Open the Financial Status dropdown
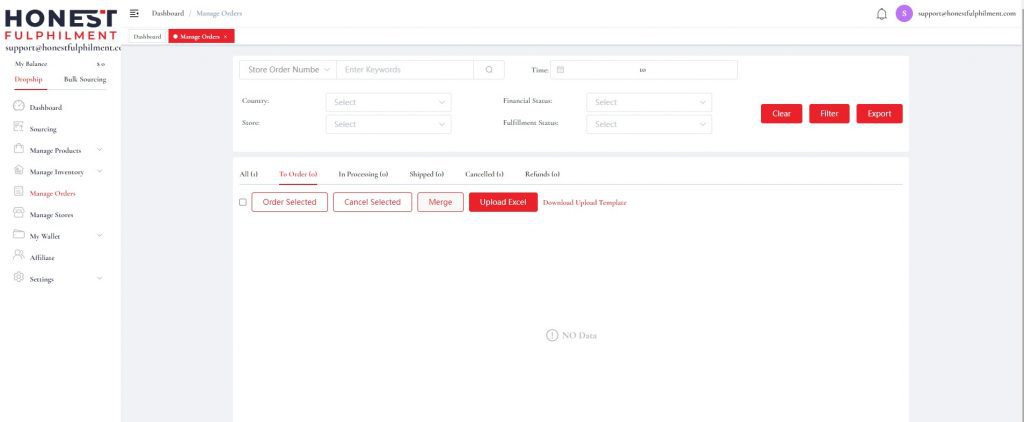 click(649, 102)
